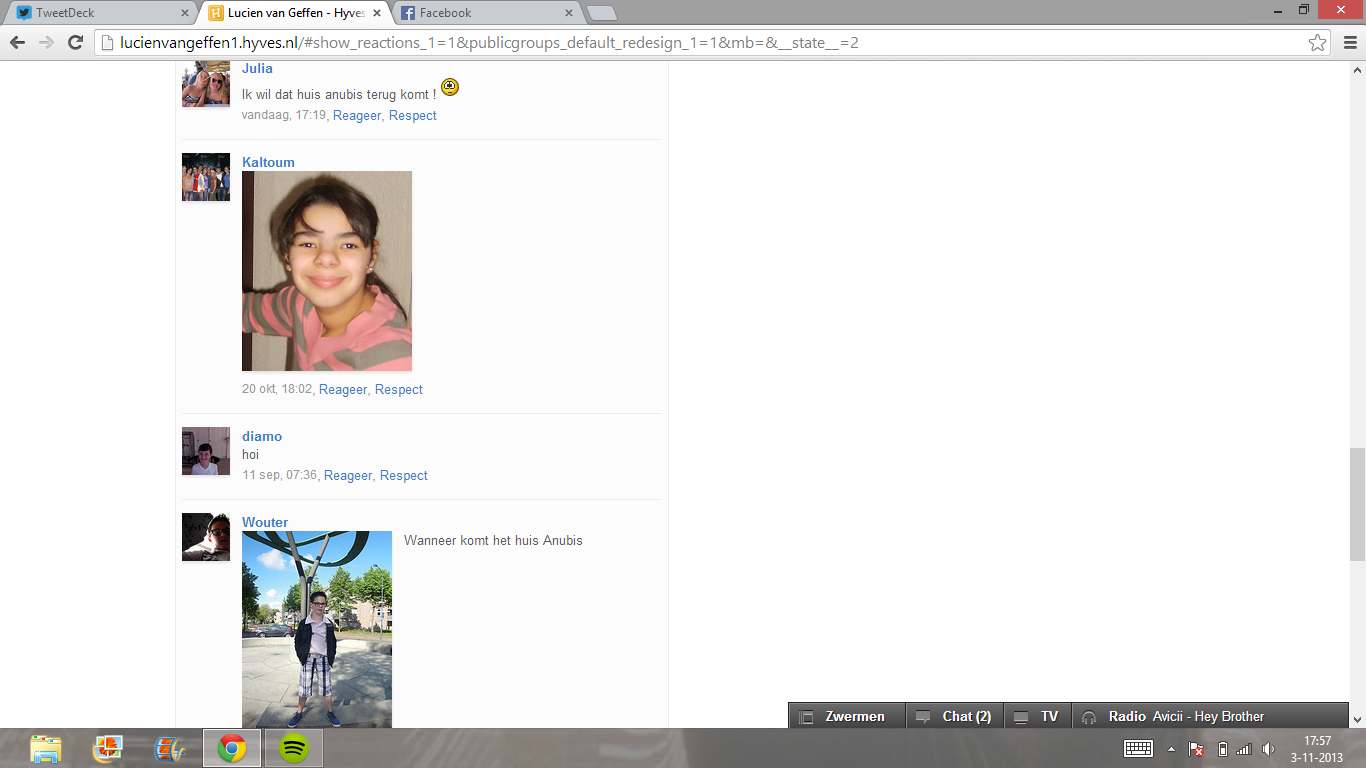Close the TweetDeck tab

coord(184,13)
